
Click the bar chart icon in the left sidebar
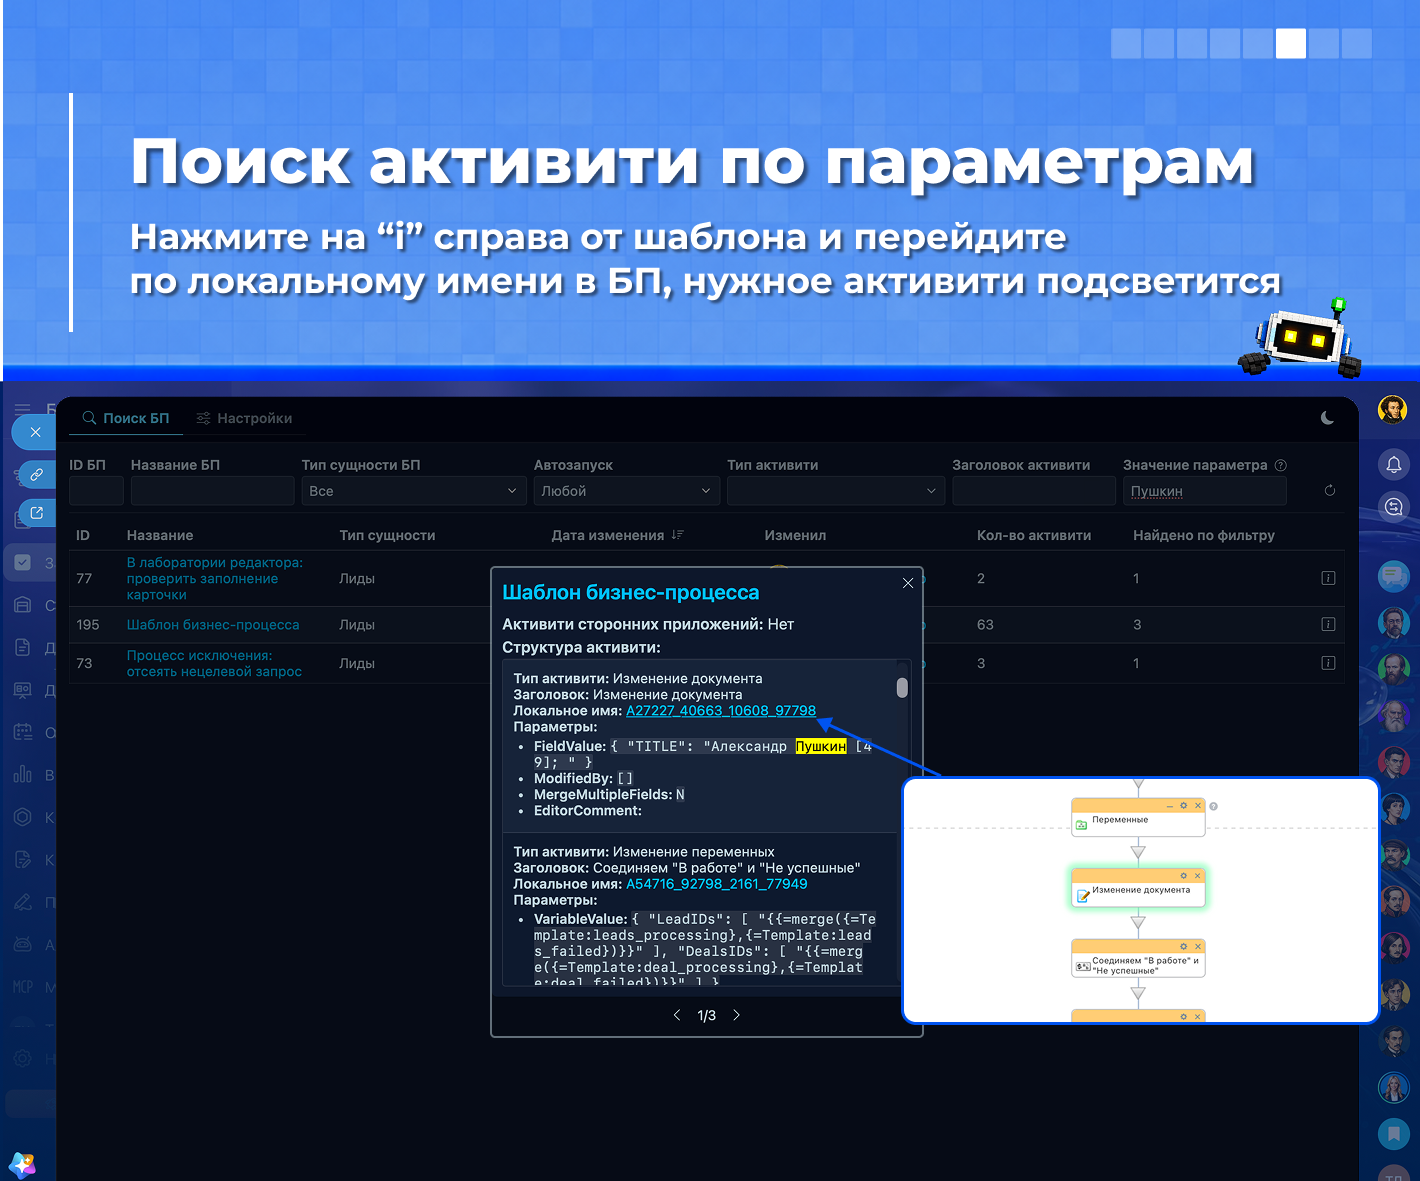tap(22, 775)
